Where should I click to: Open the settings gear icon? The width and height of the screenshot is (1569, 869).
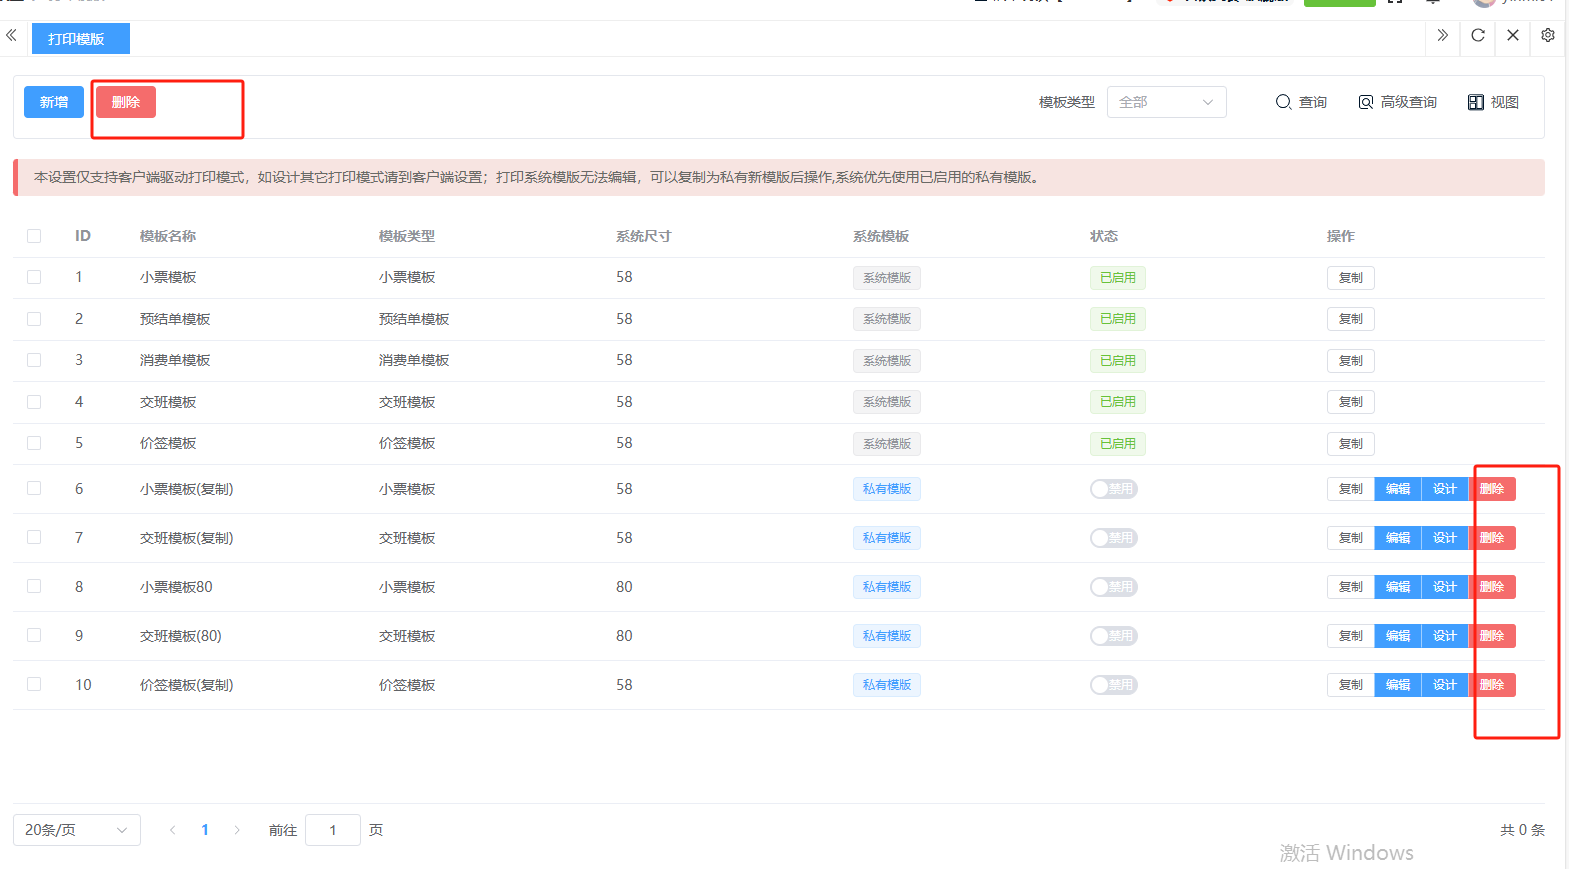click(1547, 36)
